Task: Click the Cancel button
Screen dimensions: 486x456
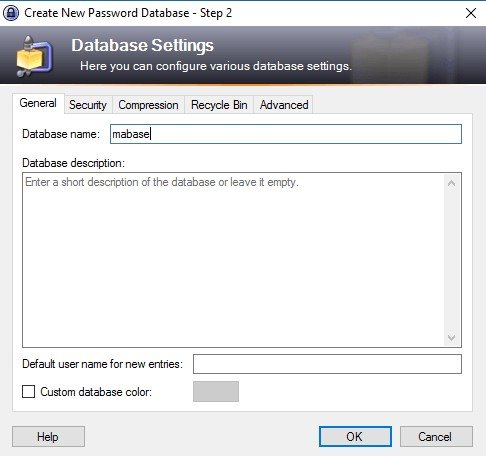Action: point(436,437)
